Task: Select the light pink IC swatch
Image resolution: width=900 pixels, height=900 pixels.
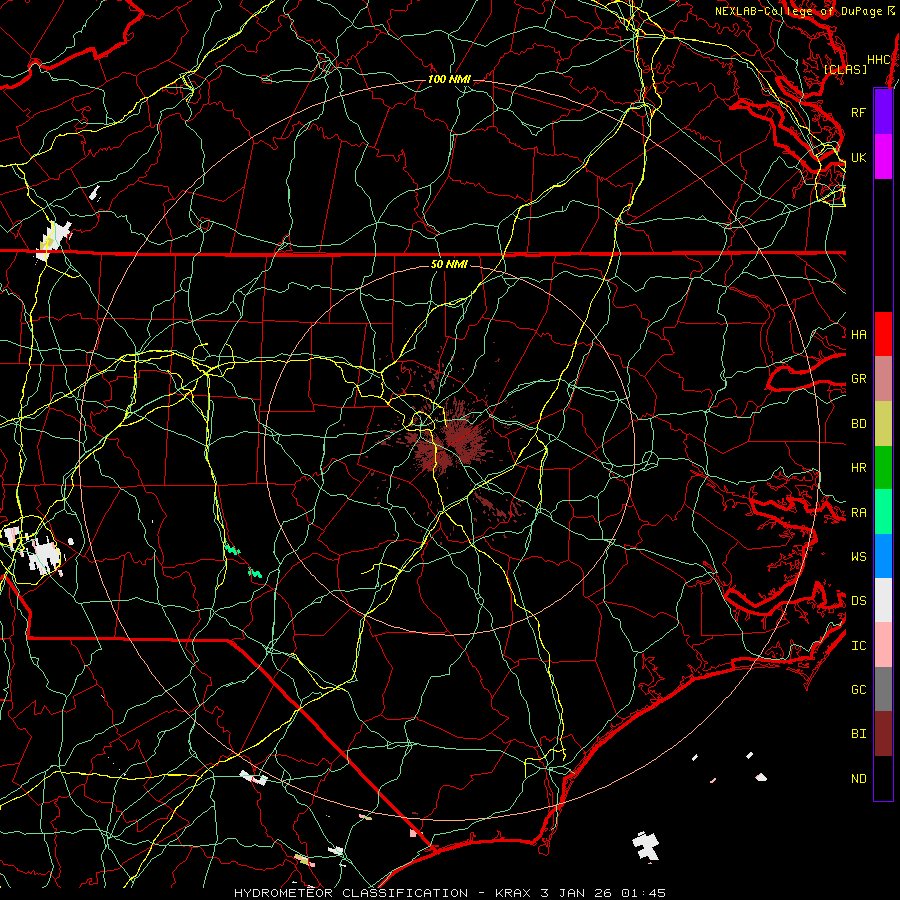Action: [883, 645]
